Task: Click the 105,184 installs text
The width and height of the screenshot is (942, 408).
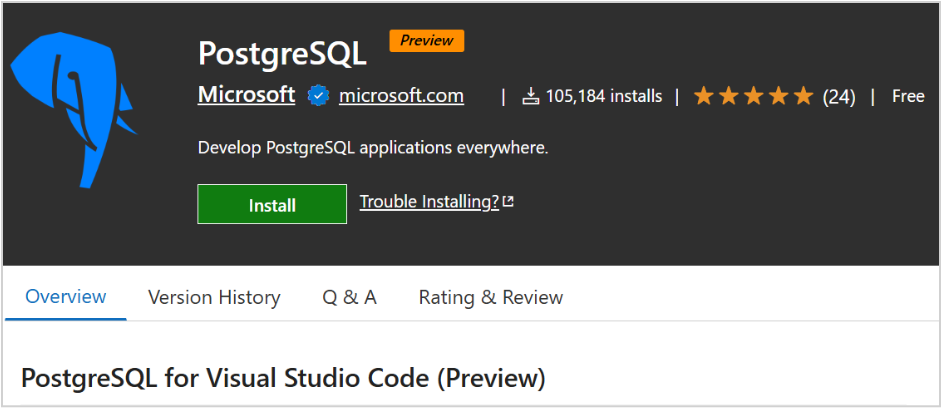Action: point(604,96)
